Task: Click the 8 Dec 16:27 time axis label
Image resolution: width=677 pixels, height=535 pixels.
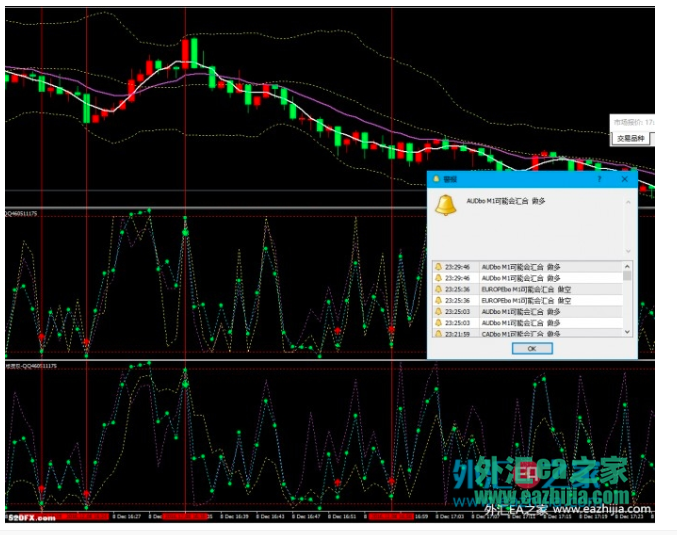Action: click(127, 516)
